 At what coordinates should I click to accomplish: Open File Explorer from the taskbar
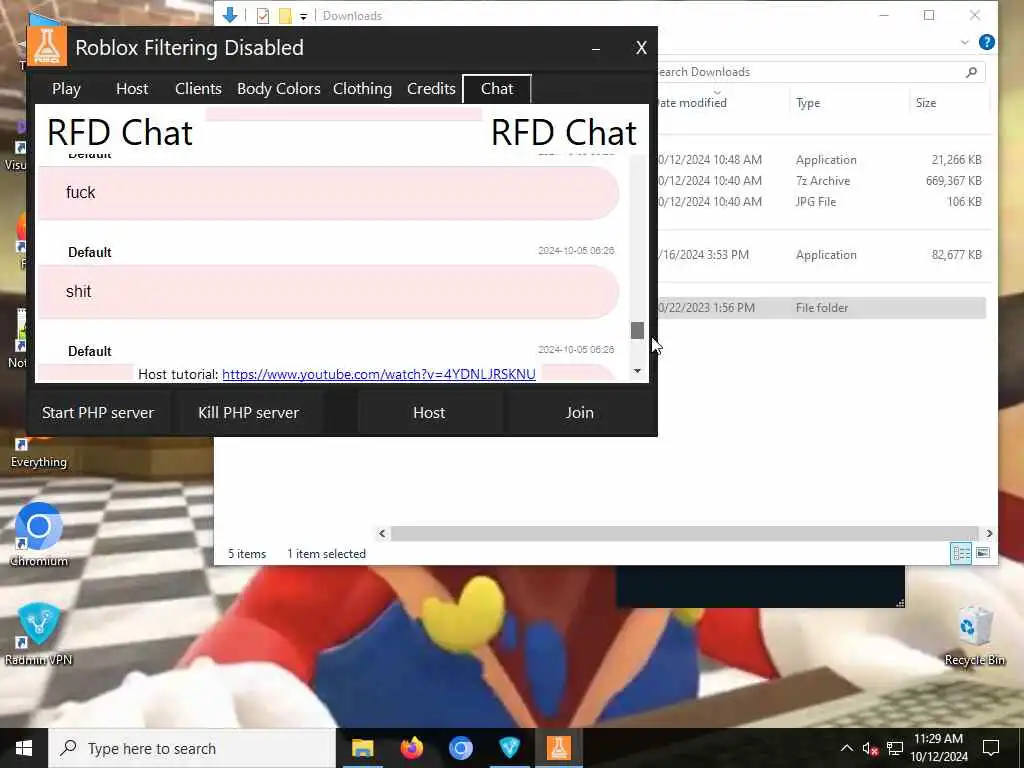(x=362, y=748)
